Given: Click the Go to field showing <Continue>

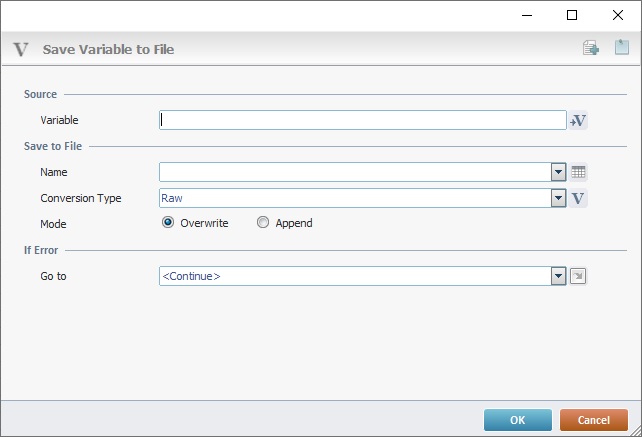Looking at the screenshot, I should [355, 276].
